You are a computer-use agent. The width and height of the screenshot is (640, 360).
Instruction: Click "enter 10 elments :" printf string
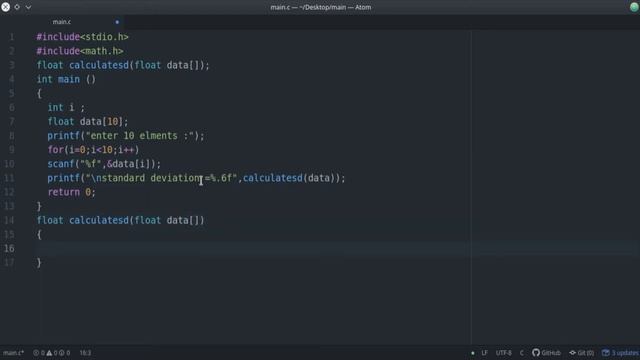pyautogui.click(x=140, y=136)
